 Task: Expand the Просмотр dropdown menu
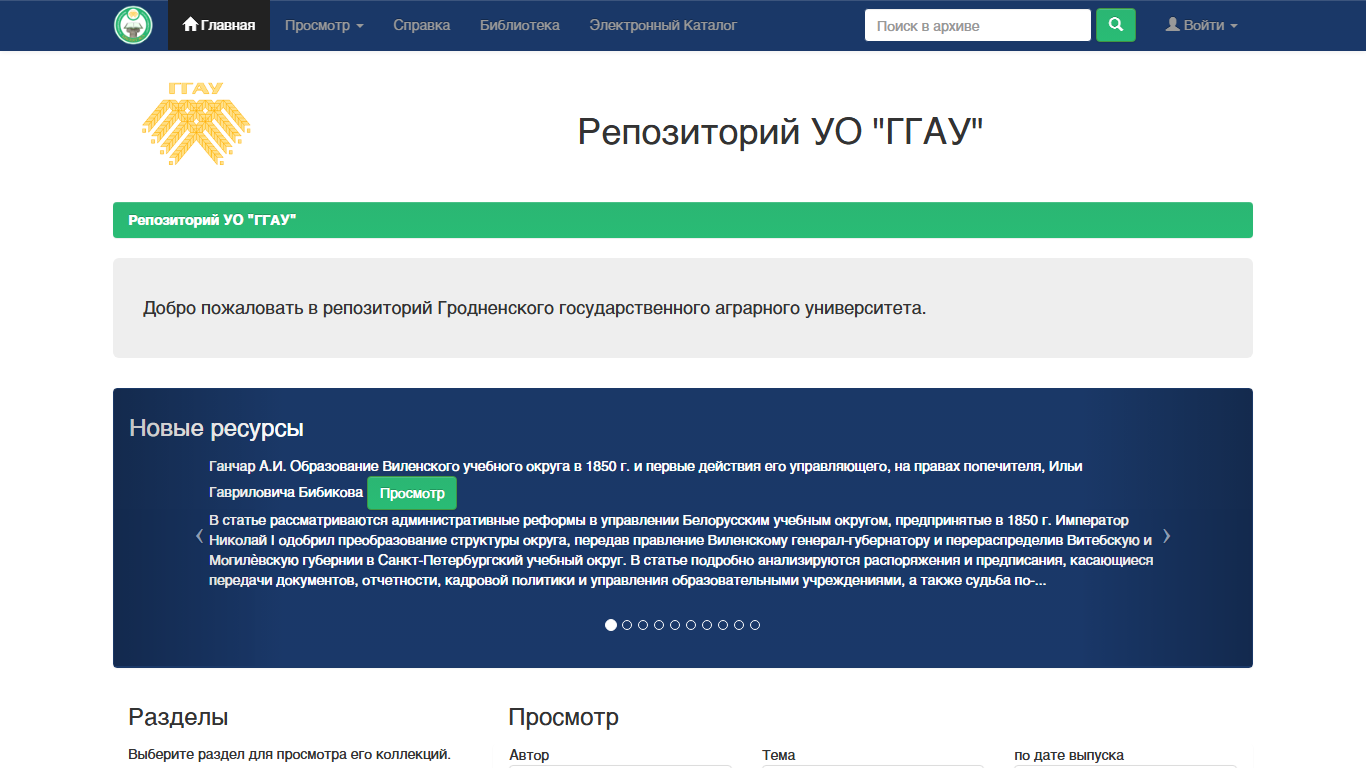pos(324,25)
